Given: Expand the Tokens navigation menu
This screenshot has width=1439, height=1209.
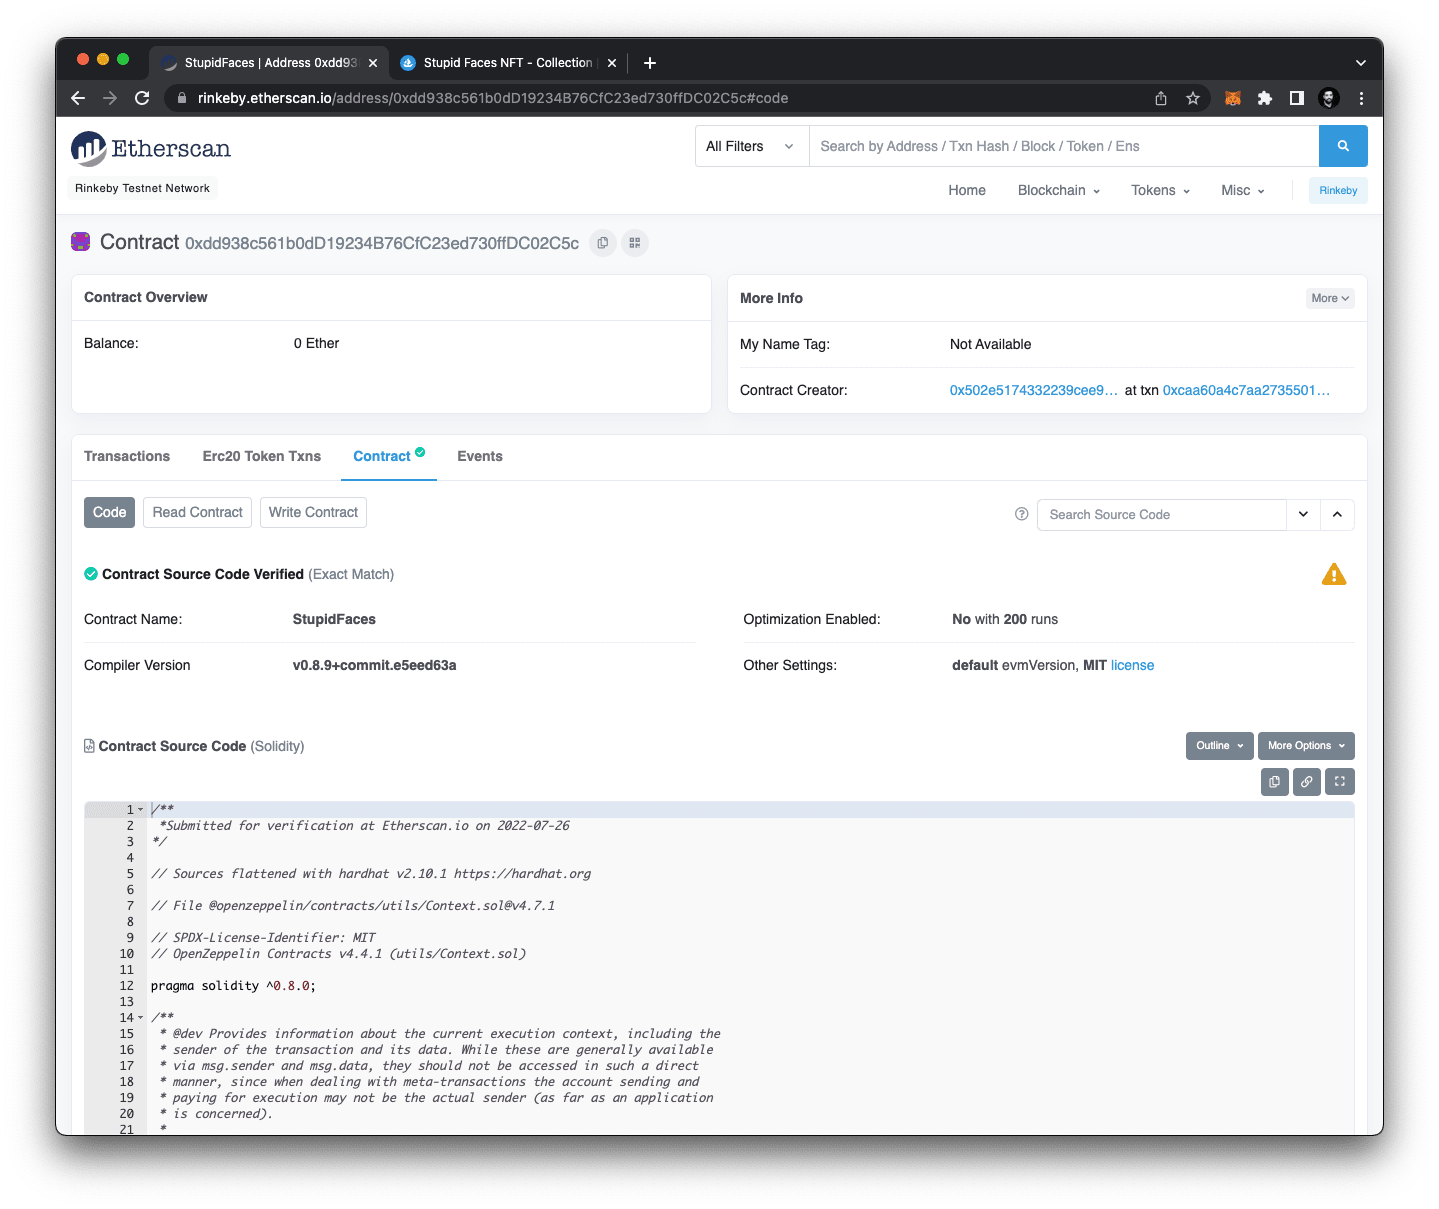Looking at the screenshot, I should click(x=1160, y=190).
